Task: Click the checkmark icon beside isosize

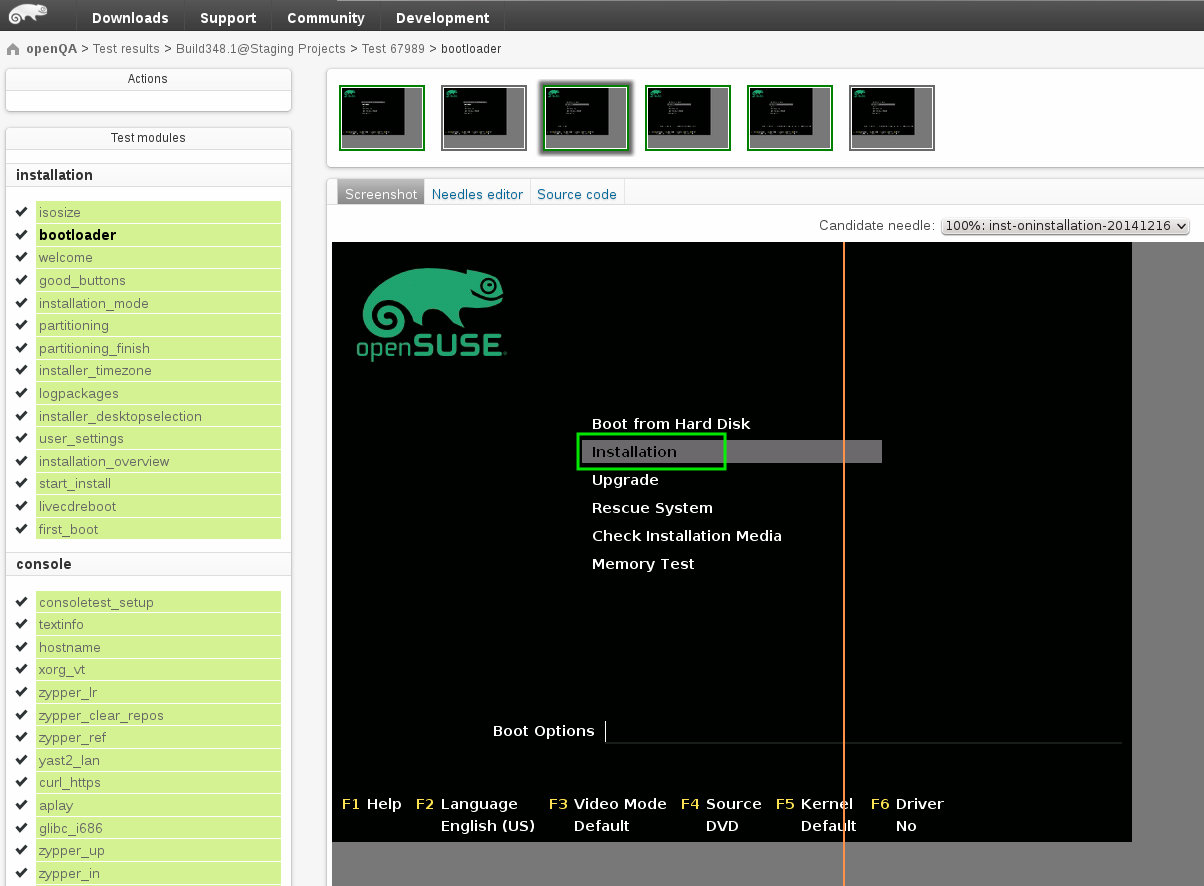Action: (x=22, y=212)
